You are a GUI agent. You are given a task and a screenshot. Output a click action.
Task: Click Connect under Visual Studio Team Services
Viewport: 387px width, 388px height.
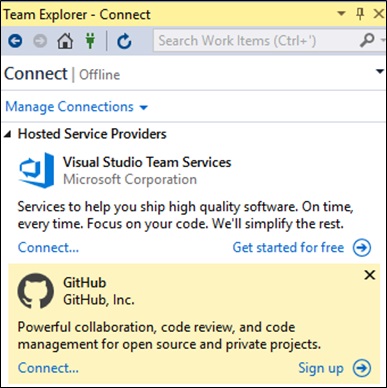click(x=48, y=248)
